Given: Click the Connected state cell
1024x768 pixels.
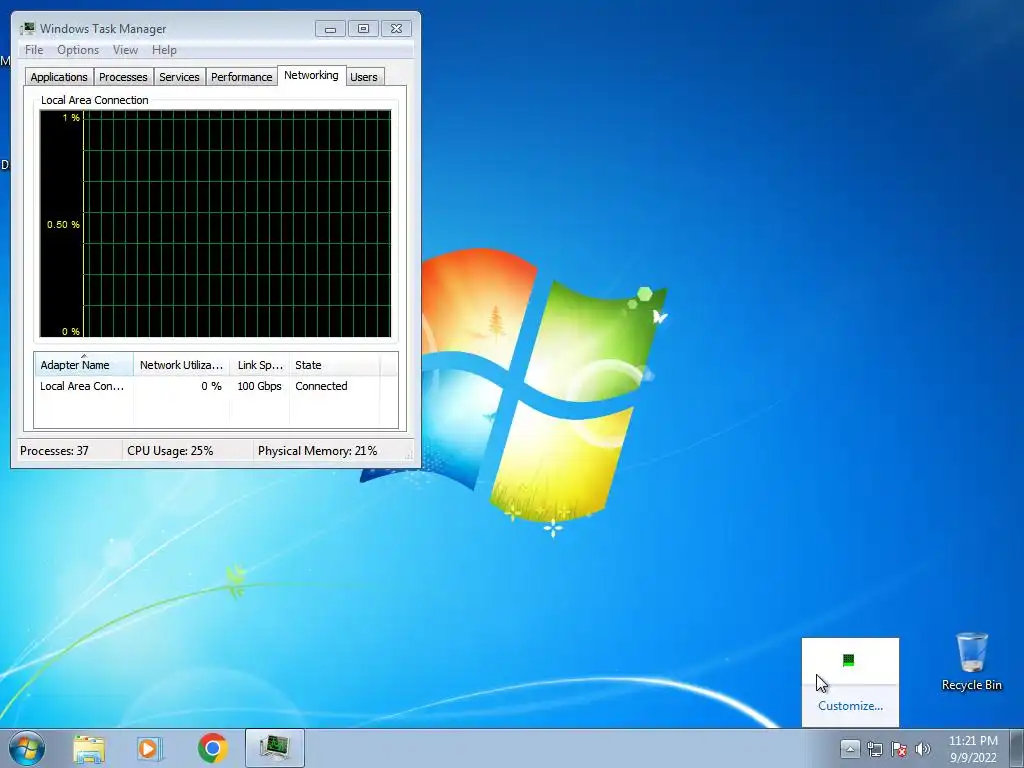Looking at the screenshot, I should click(x=321, y=386).
